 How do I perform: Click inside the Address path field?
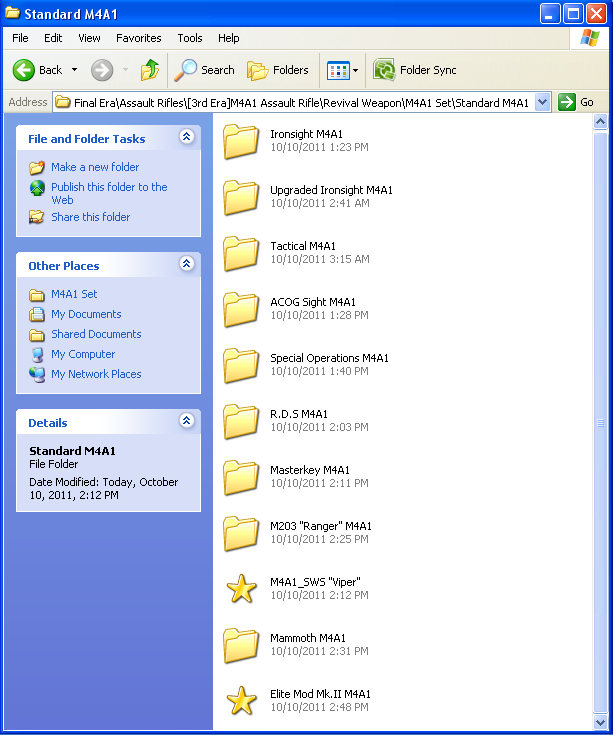tap(294, 102)
